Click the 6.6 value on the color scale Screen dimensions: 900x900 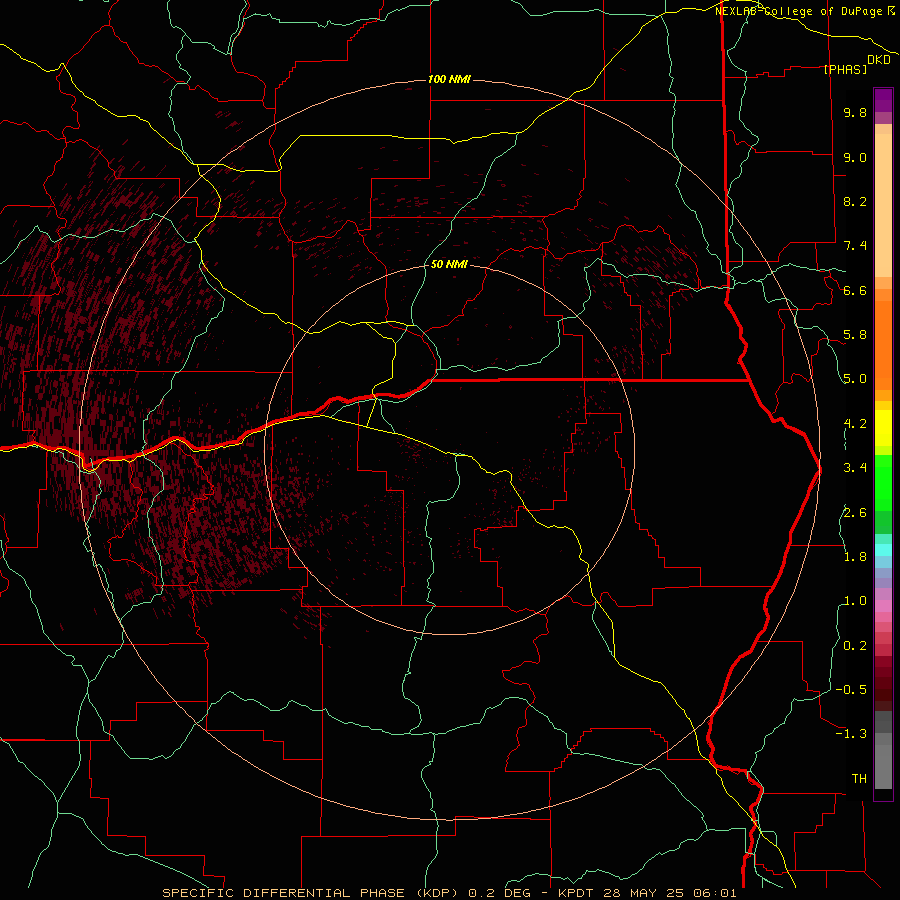click(855, 290)
